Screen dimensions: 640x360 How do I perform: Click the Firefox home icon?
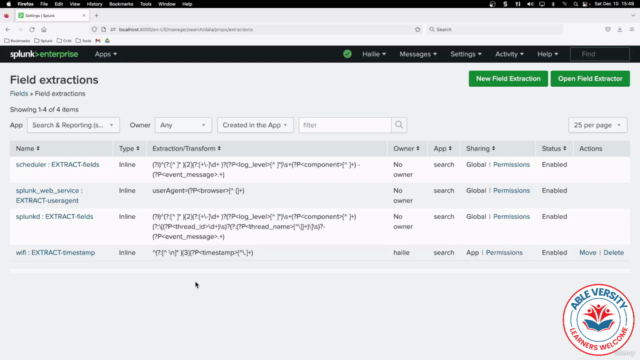click(44, 29)
